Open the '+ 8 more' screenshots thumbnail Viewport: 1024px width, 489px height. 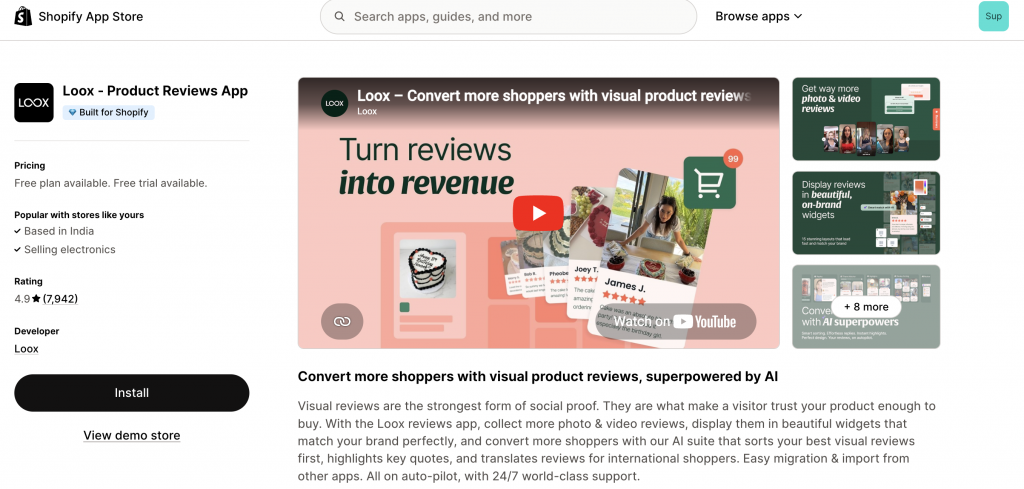866,307
